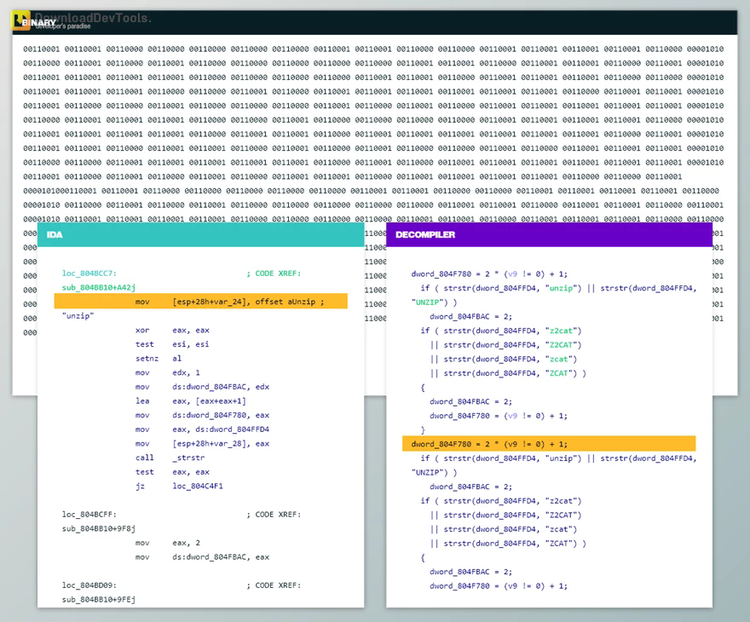
Task: Click the CODE XREF comment beside loc_804BCFF
Action: pyautogui.click(x=274, y=514)
